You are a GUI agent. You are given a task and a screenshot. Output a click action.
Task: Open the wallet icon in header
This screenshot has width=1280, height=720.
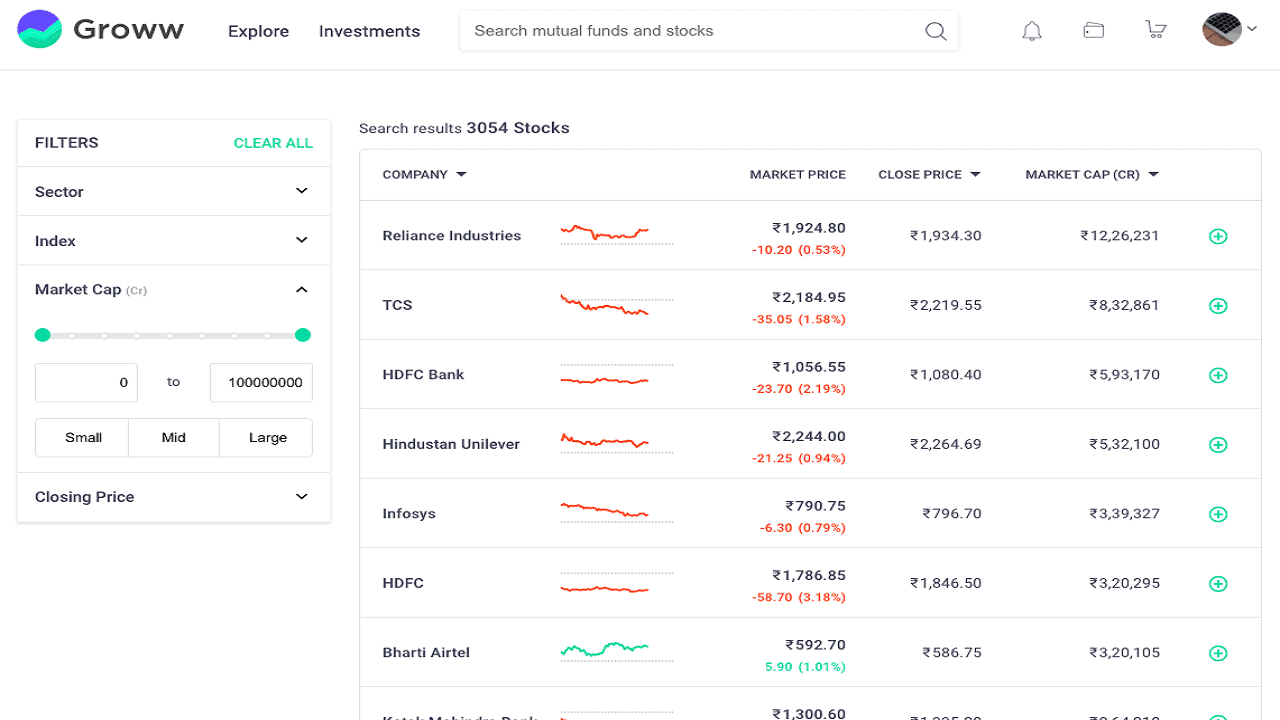1094,31
